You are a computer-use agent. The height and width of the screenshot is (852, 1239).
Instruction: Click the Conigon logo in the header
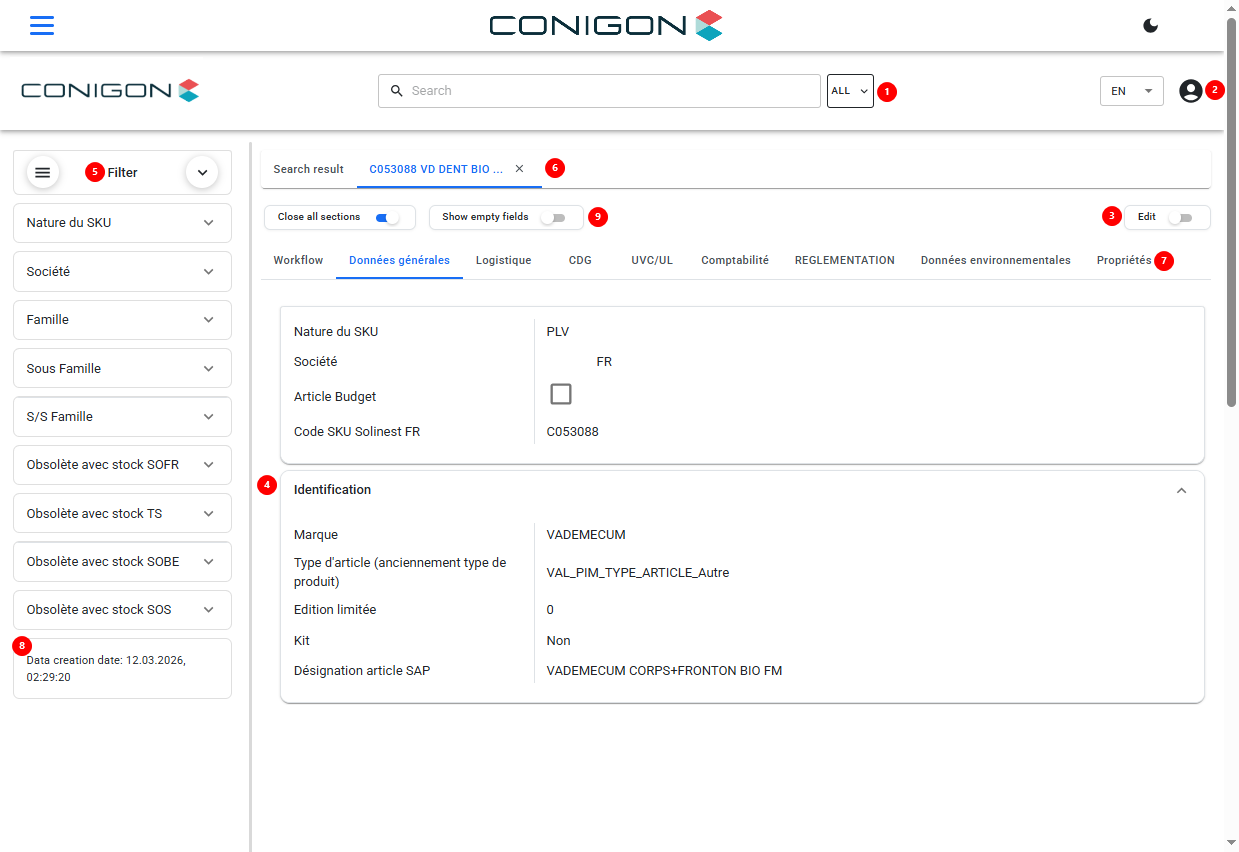[110, 91]
